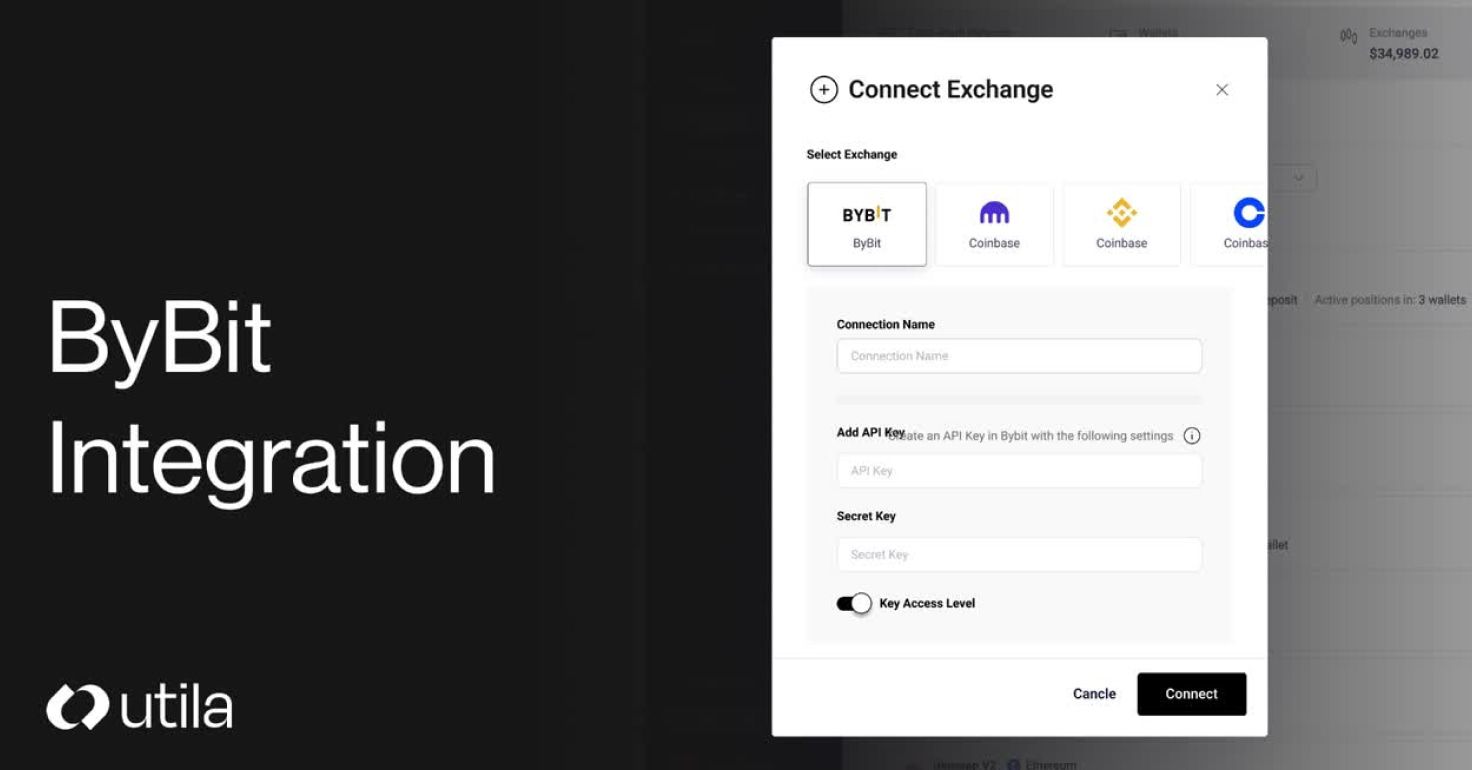
Task: Click into the API Key field
Action: point(1019,471)
